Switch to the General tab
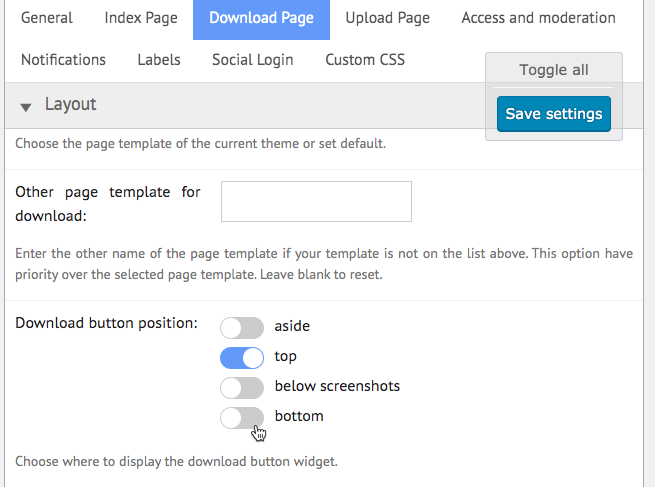The width and height of the screenshot is (655, 487). (x=47, y=18)
